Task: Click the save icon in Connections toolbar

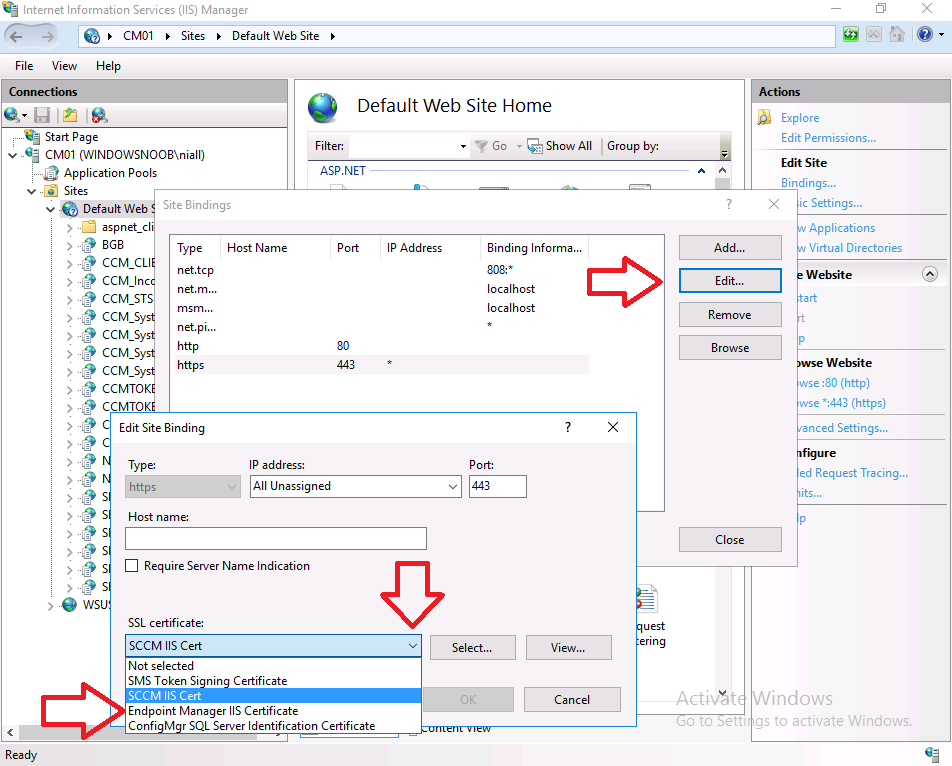Action: pos(42,115)
